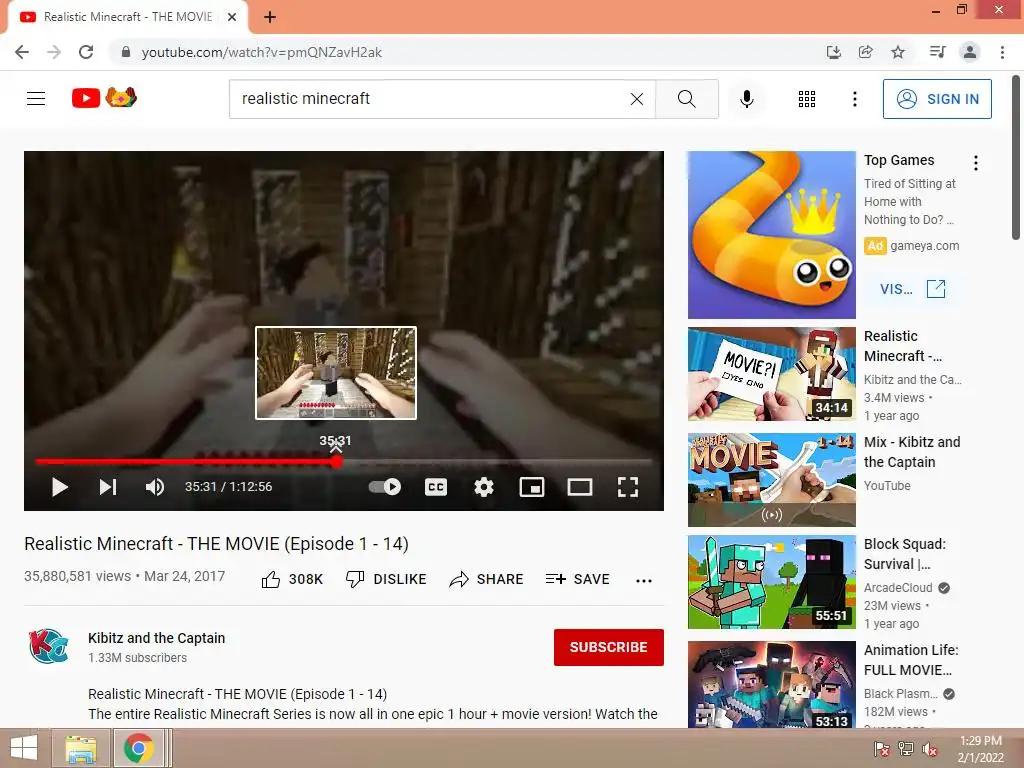Screen dimensions: 1024x768
Task: Click the Chrome taskbar icon
Action: (138, 748)
